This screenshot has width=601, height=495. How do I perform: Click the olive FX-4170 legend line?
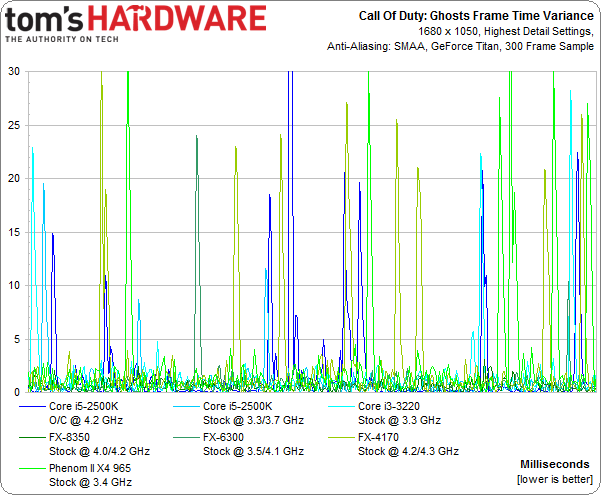[341, 437]
